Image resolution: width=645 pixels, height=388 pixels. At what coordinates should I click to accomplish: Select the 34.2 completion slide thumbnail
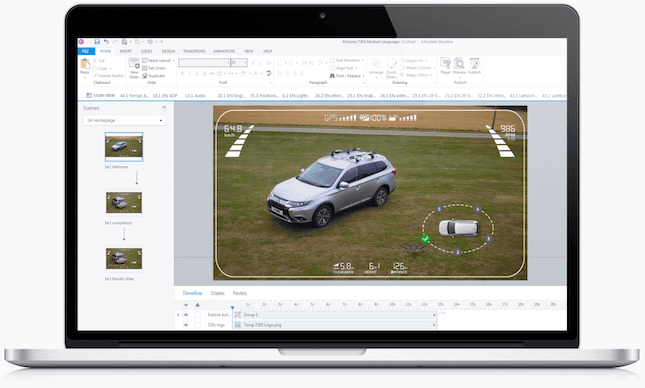click(x=124, y=203)
